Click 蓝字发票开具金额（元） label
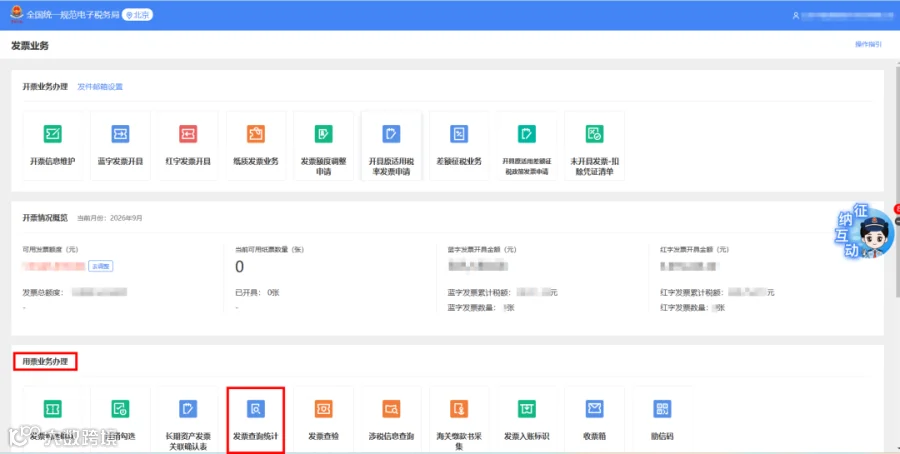900x454 pixels. (x=482, y=250)
